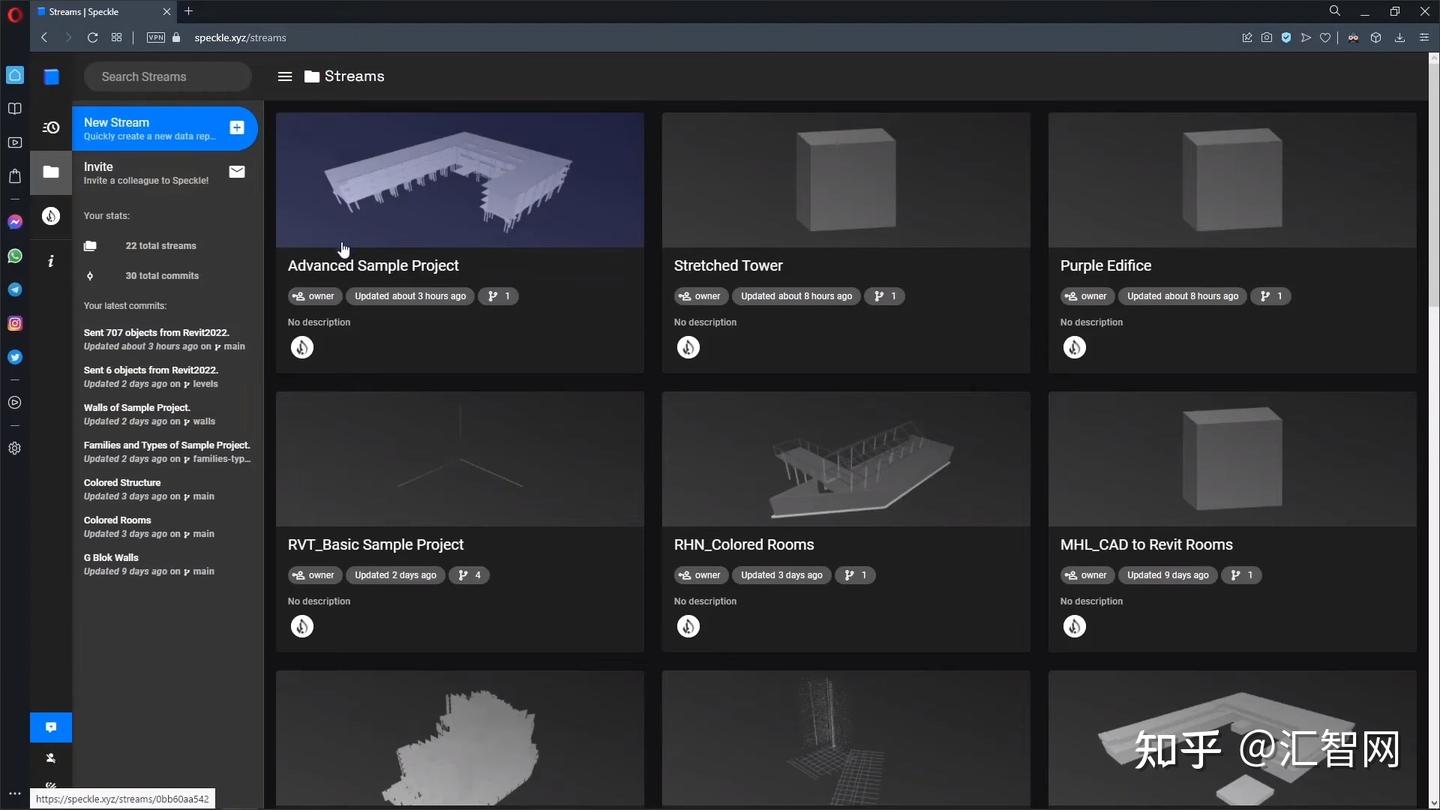Viewport: 1440px width, 810px height.
Task: Click owner chip on Advanced Sample Project
Action: pos(314,296)
